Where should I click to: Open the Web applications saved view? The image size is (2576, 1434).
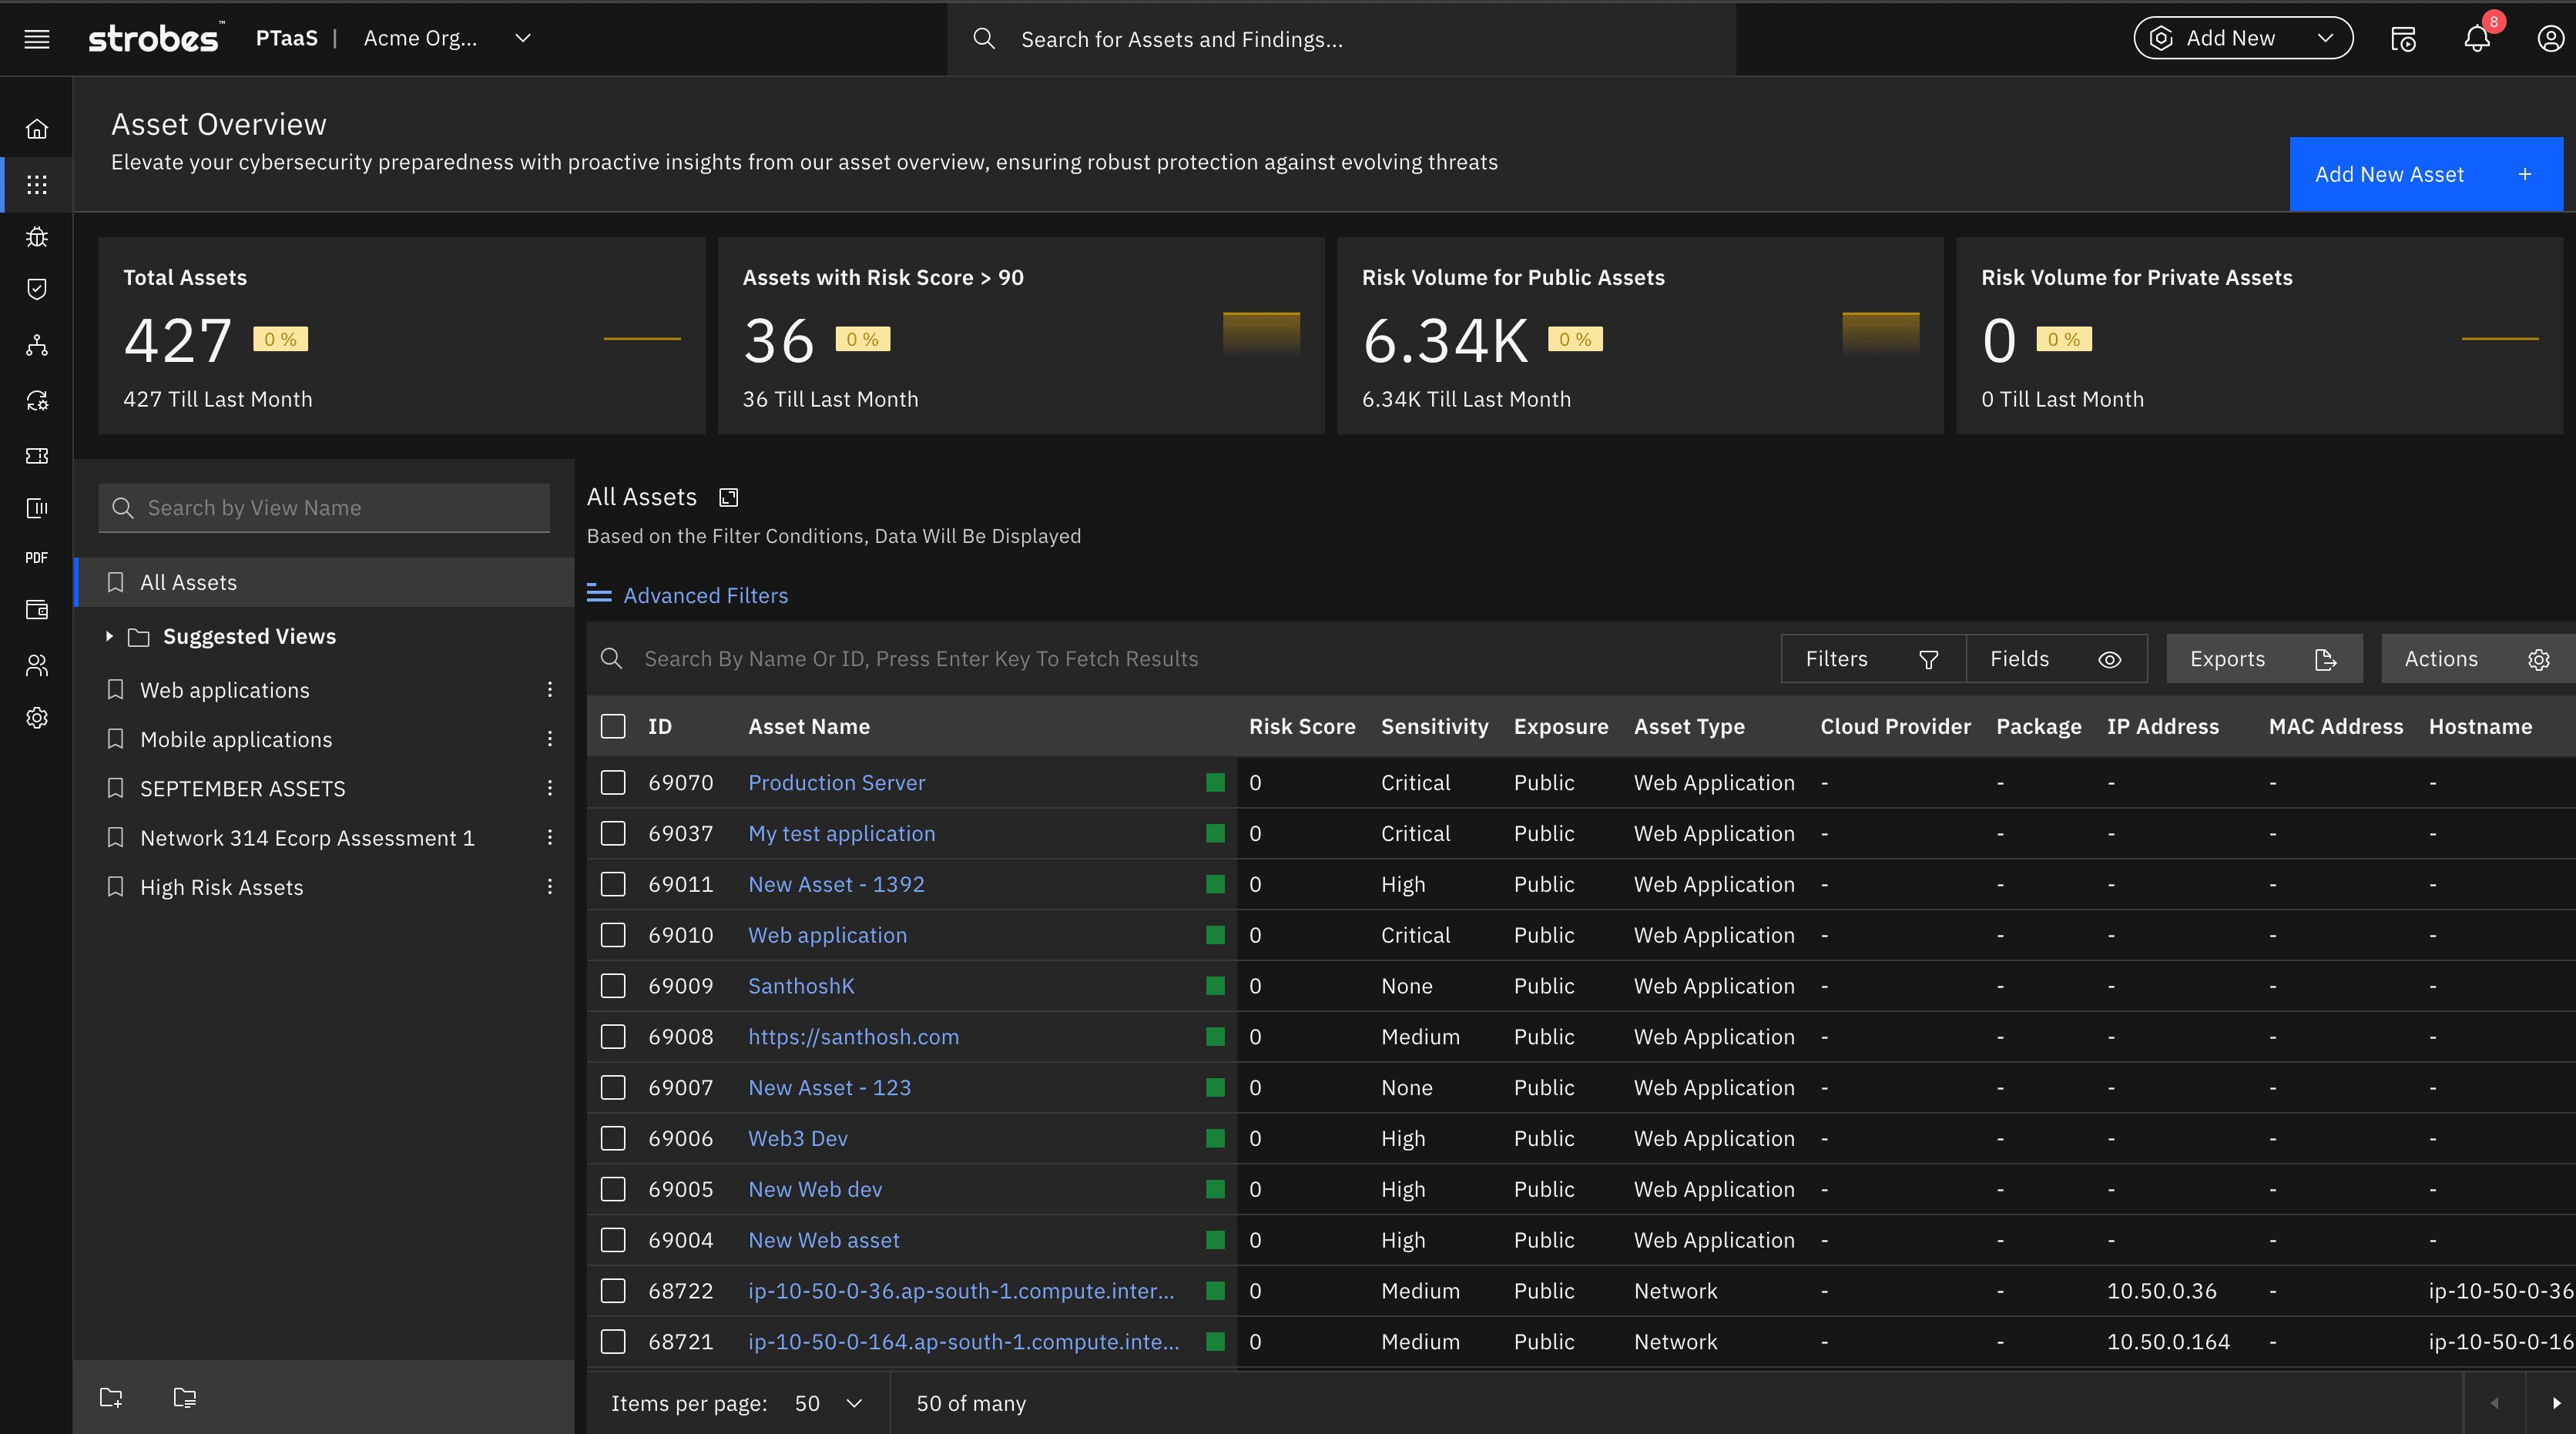pyautogui.click(x=224, y=690)
